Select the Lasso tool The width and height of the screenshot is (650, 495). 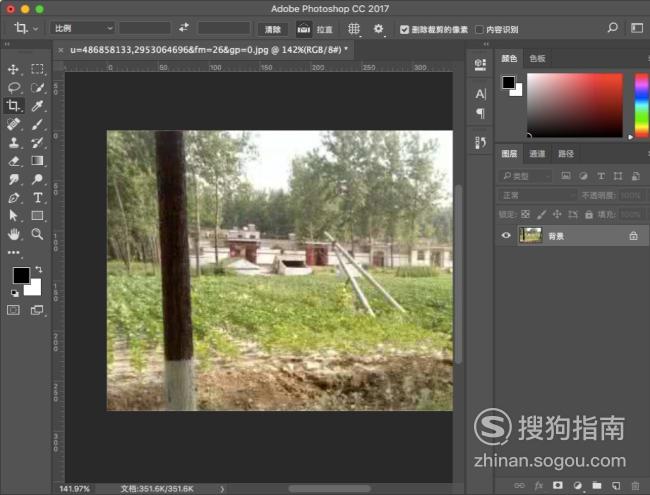[13, 87]
